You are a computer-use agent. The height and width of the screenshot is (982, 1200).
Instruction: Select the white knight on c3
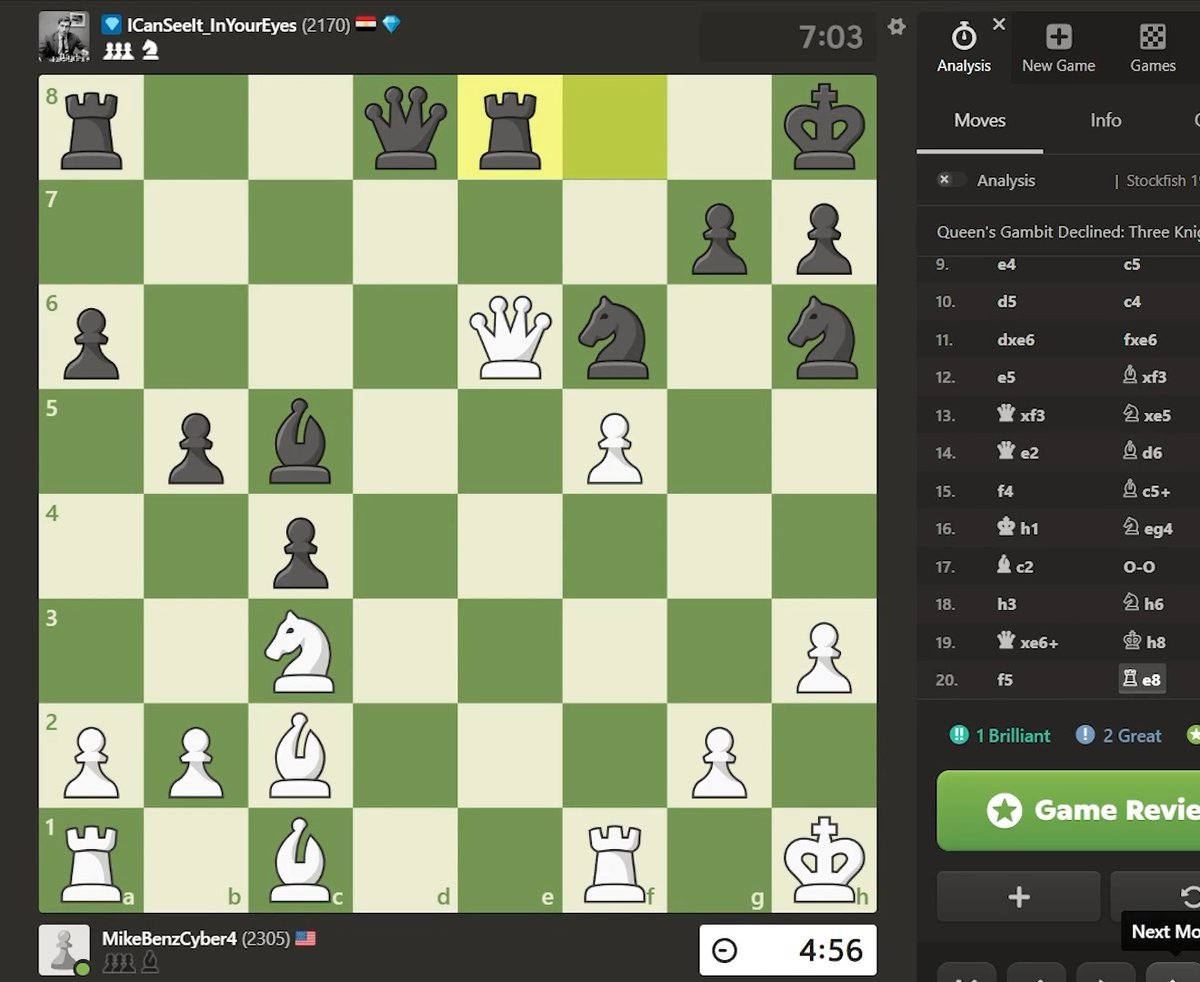coord(300,651)
